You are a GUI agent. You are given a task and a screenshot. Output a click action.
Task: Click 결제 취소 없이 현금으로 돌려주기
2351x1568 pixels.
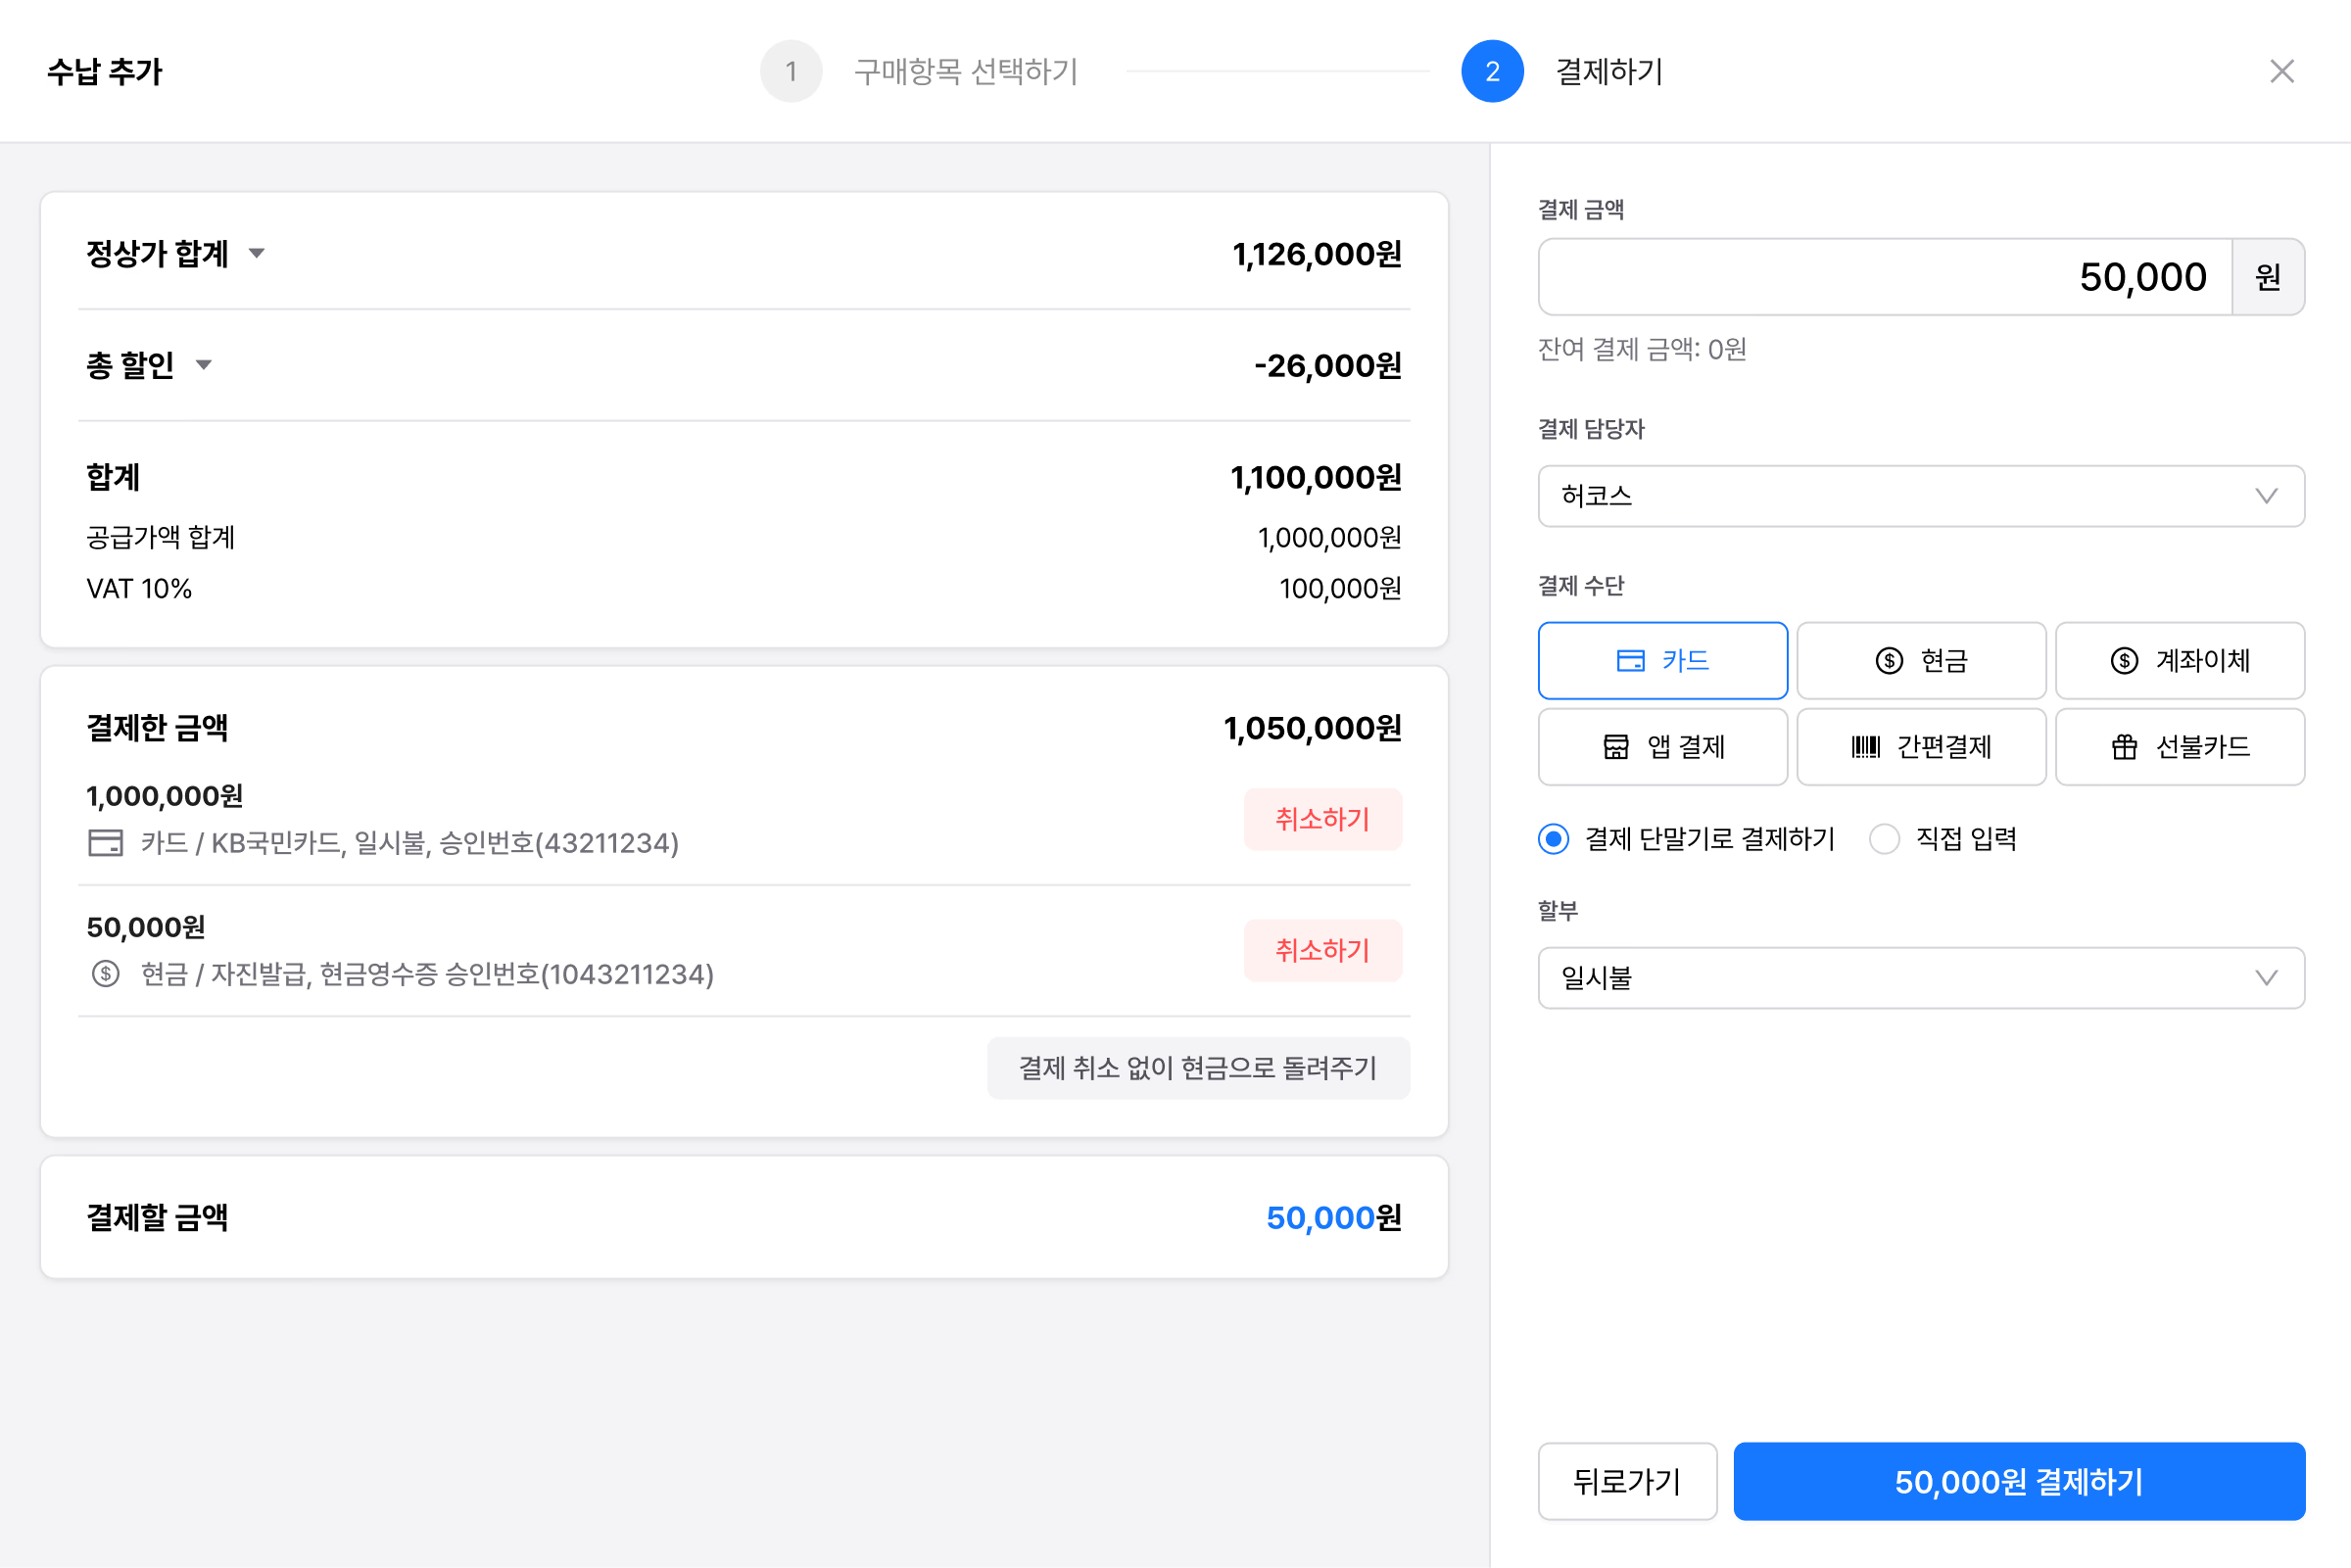pos(1197,1068)
